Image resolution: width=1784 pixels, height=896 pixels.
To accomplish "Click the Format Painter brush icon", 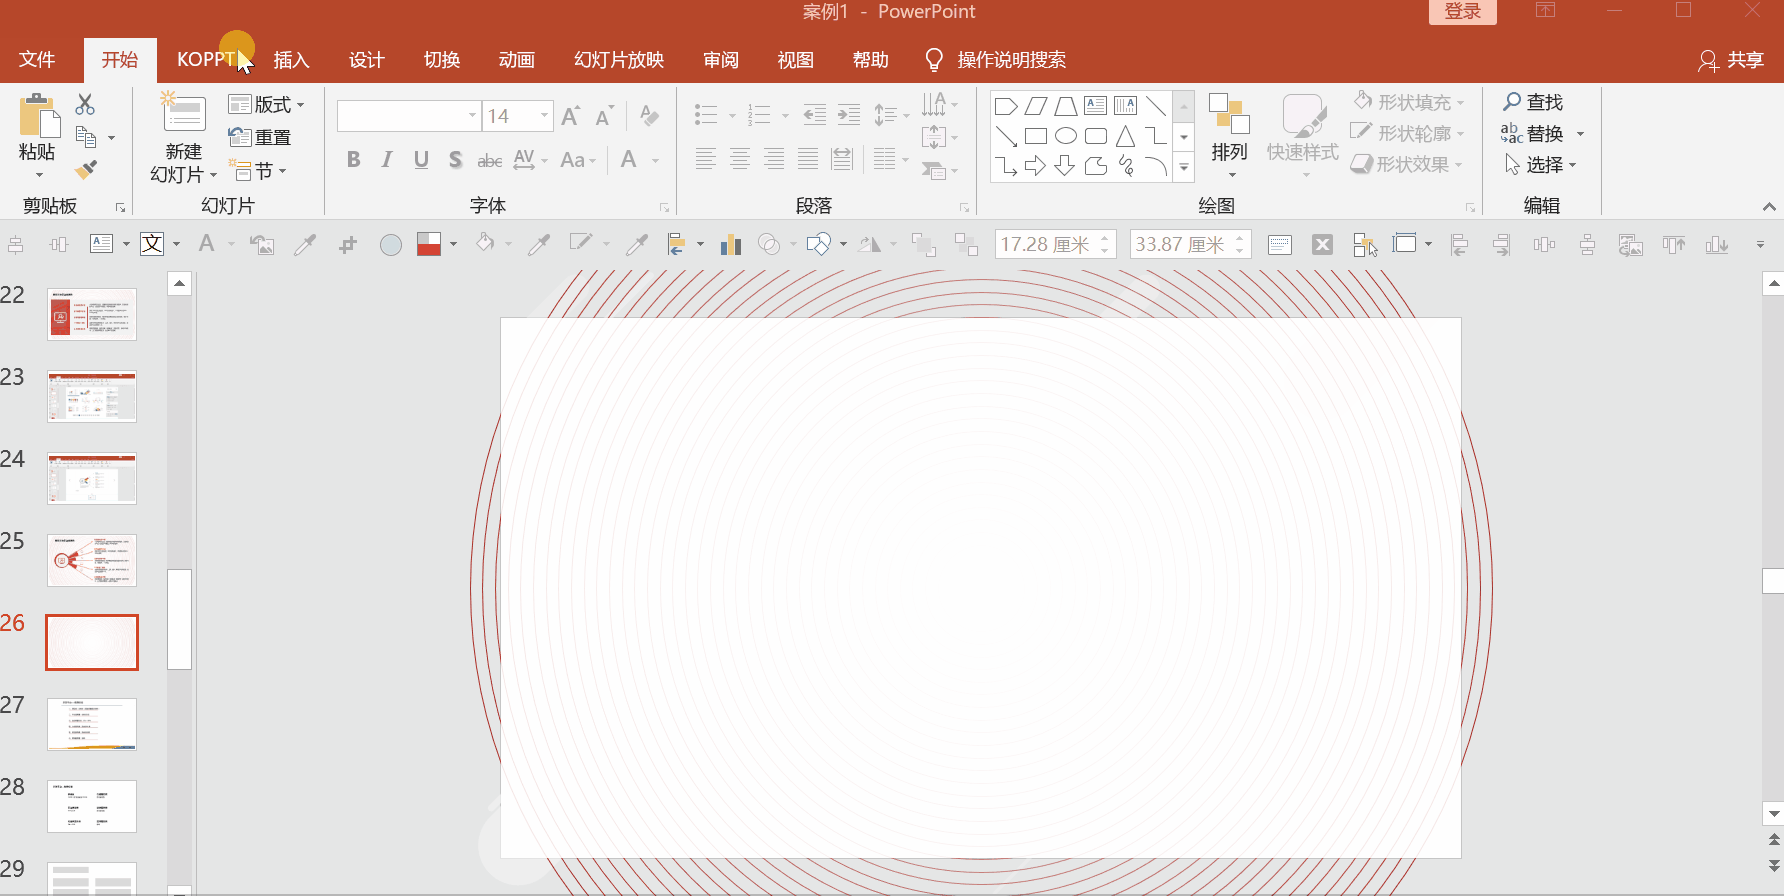I will pos(86,170).
